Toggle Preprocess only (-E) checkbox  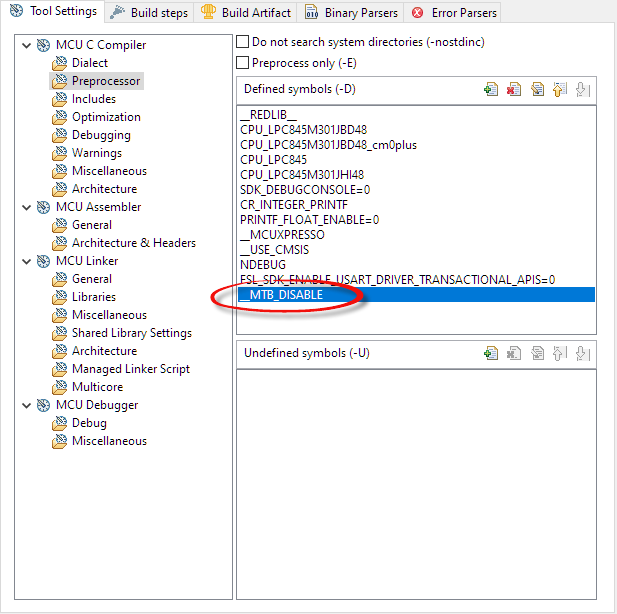coord(243,63)
